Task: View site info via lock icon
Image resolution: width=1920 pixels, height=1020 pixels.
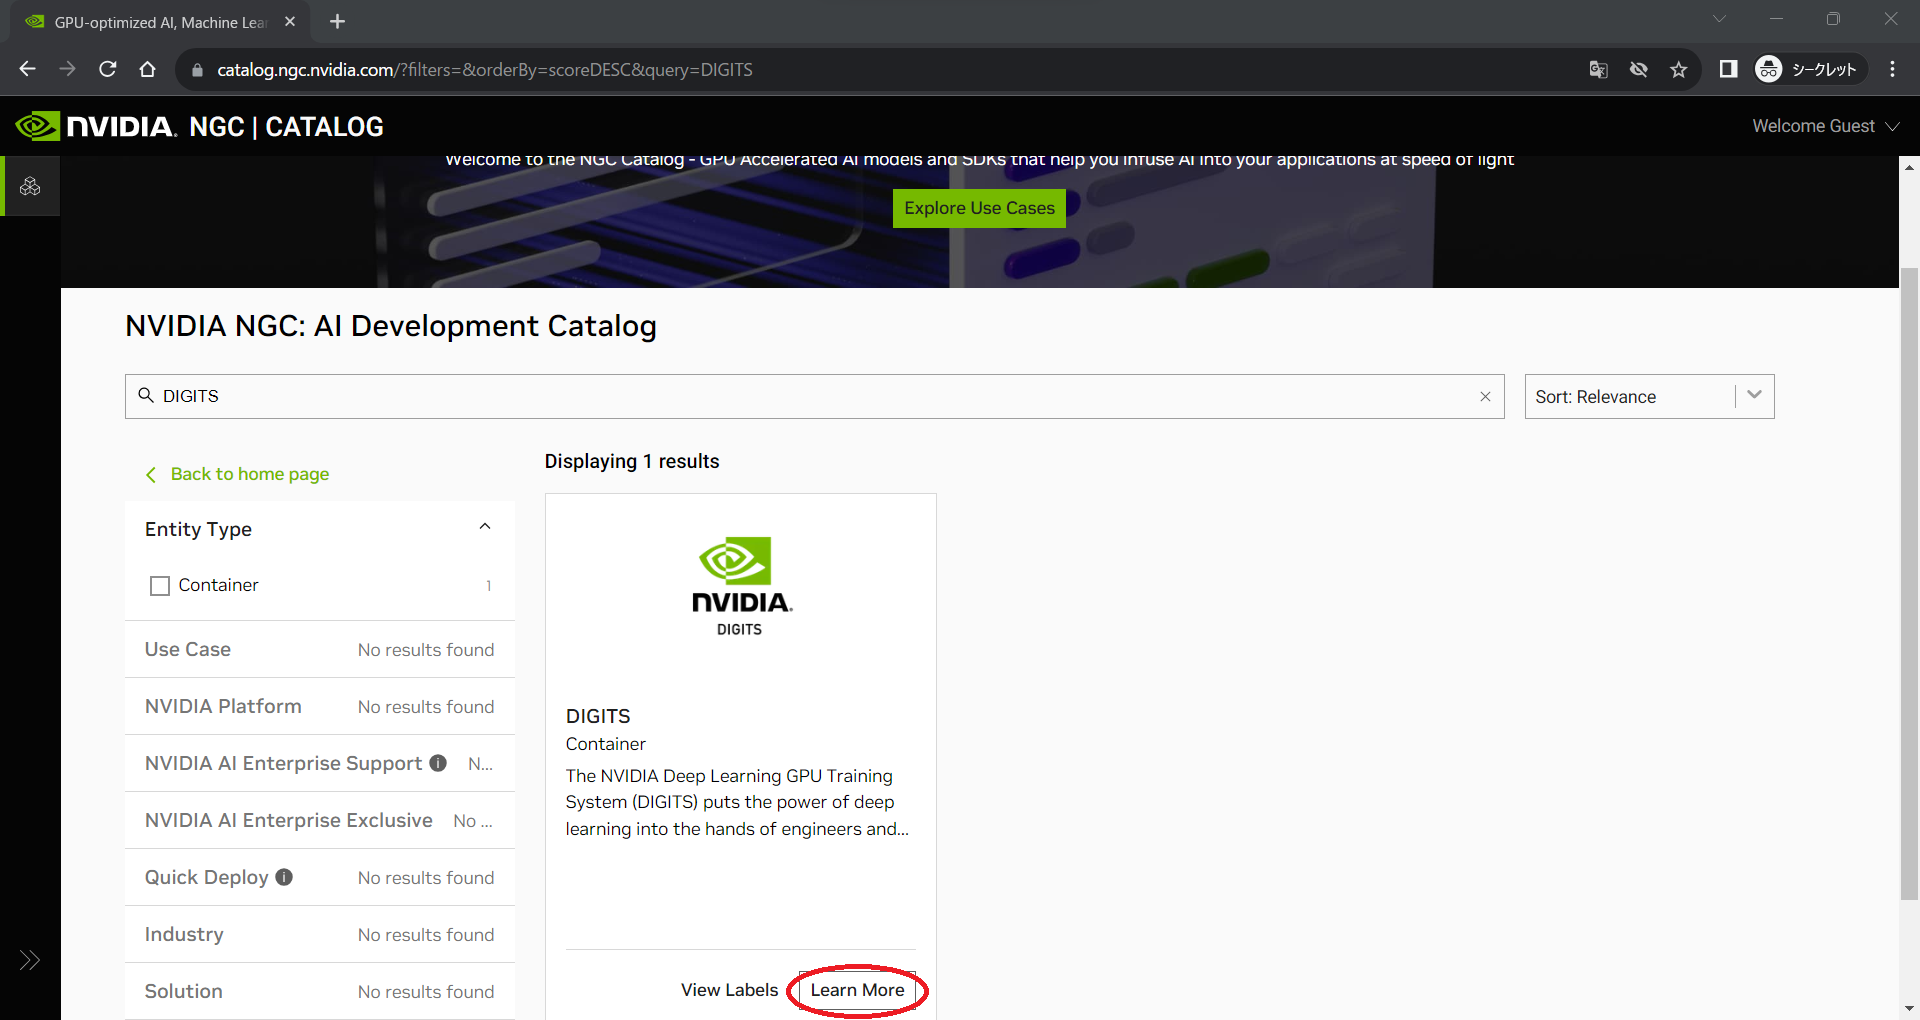Action: click(197, 70)
